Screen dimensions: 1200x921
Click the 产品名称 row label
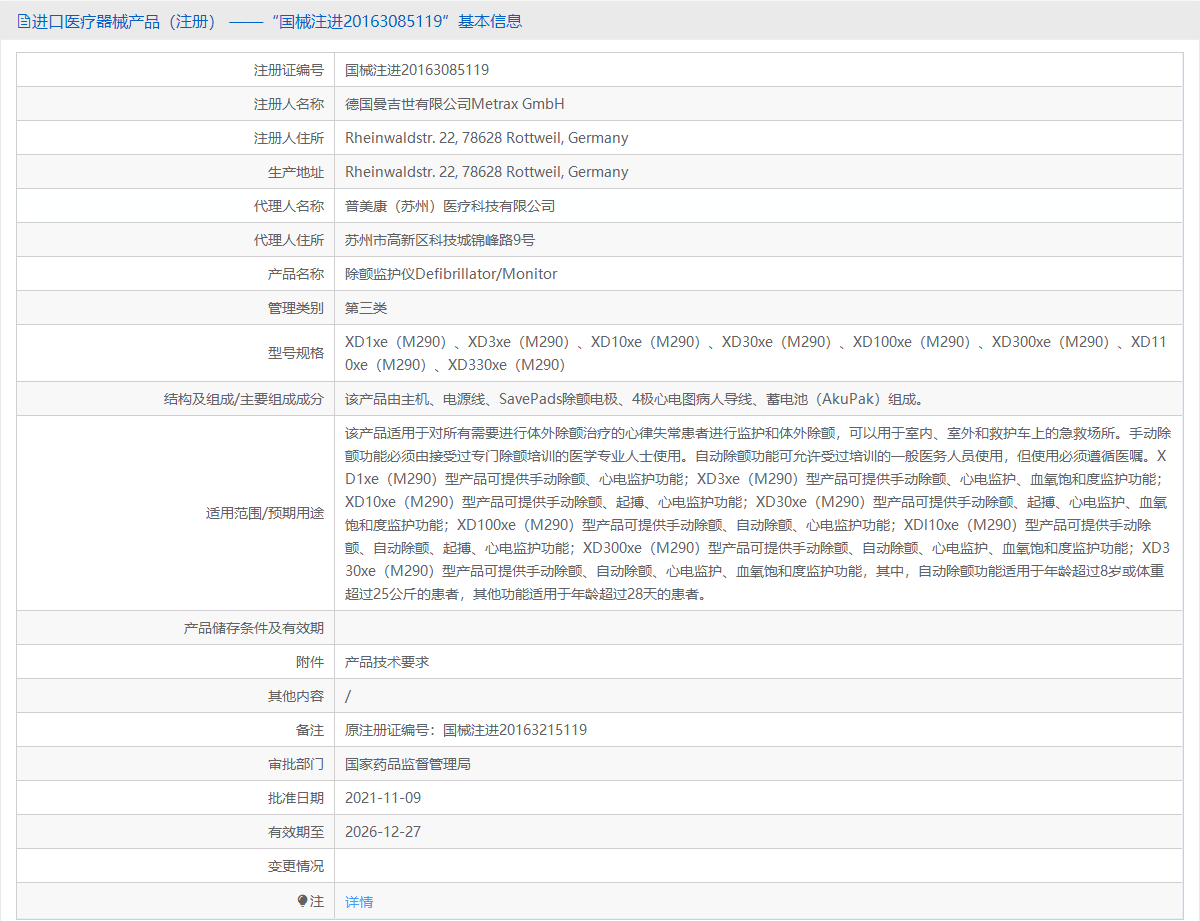click(x=296, y=274)
